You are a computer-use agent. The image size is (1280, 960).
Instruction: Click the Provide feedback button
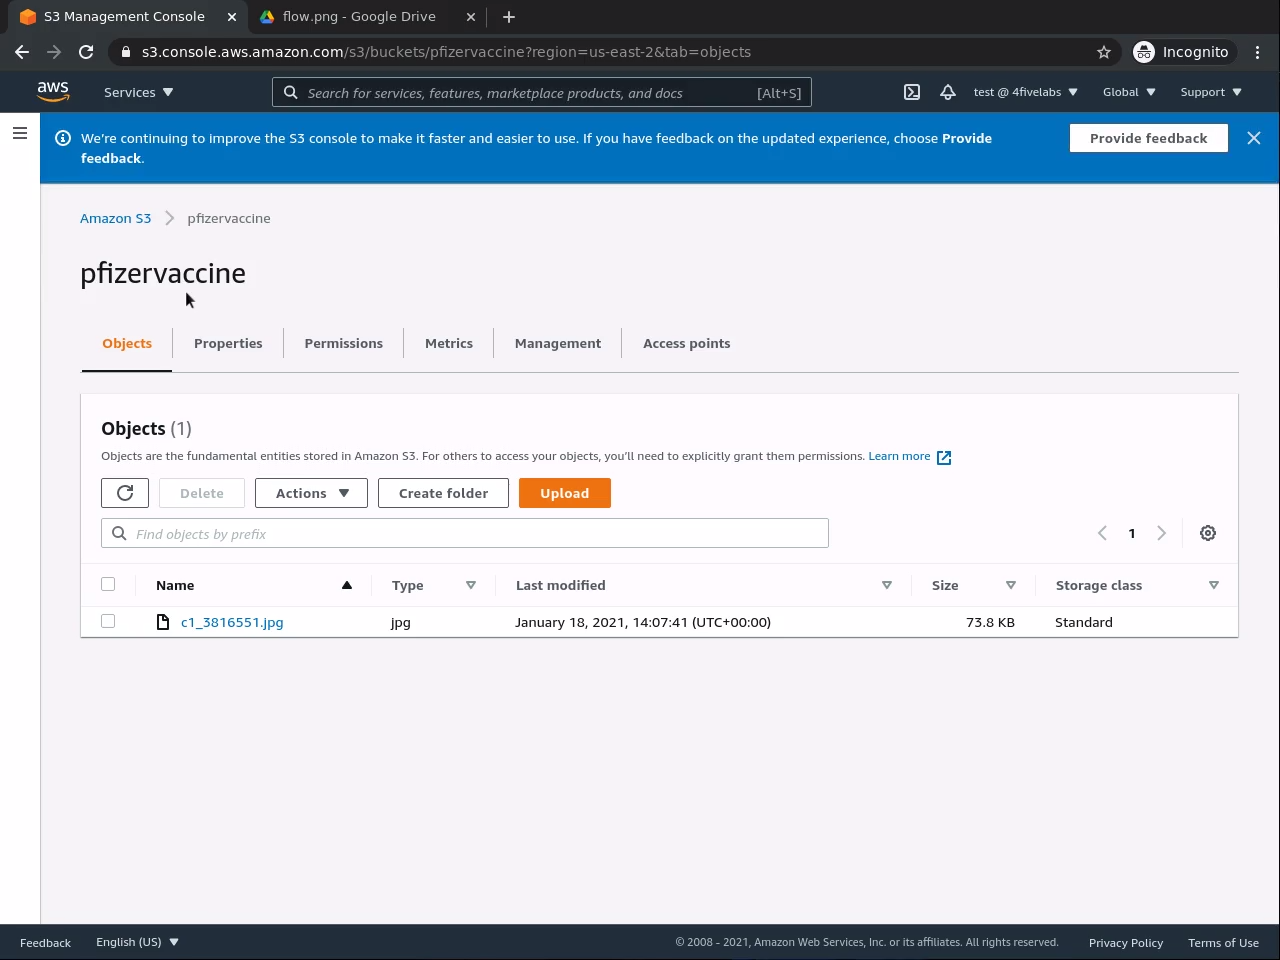1148,138
